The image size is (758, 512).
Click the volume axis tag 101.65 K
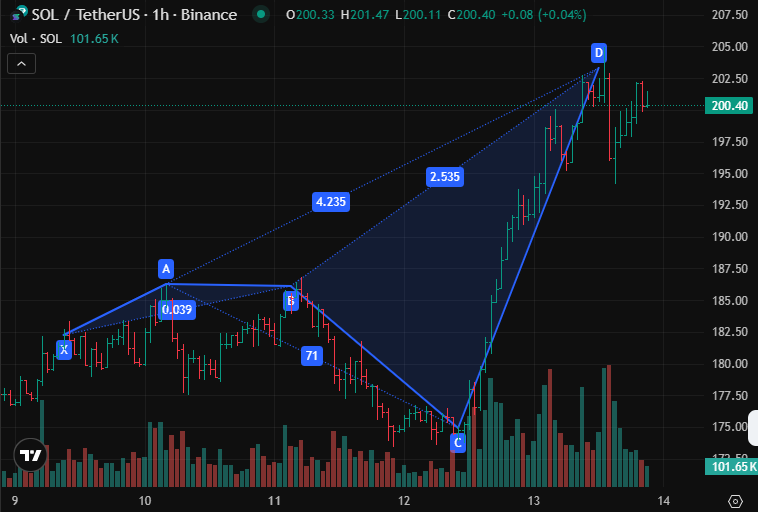731,467
